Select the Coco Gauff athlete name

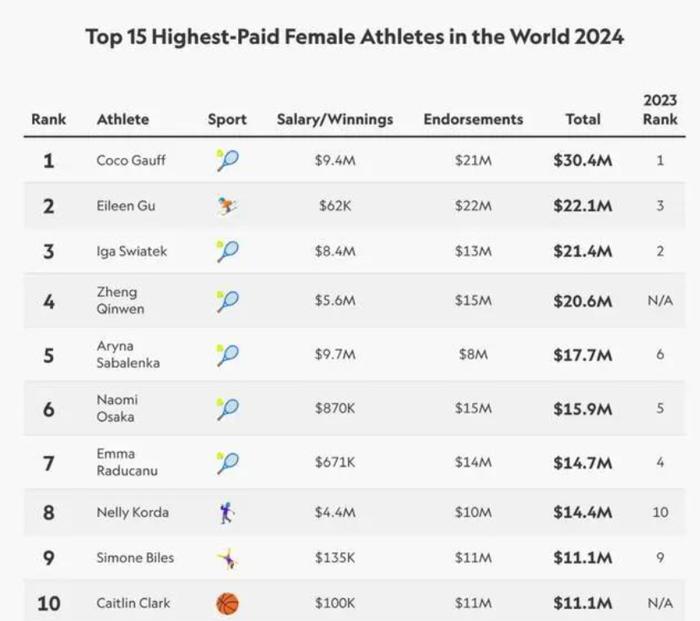[131, 160]
